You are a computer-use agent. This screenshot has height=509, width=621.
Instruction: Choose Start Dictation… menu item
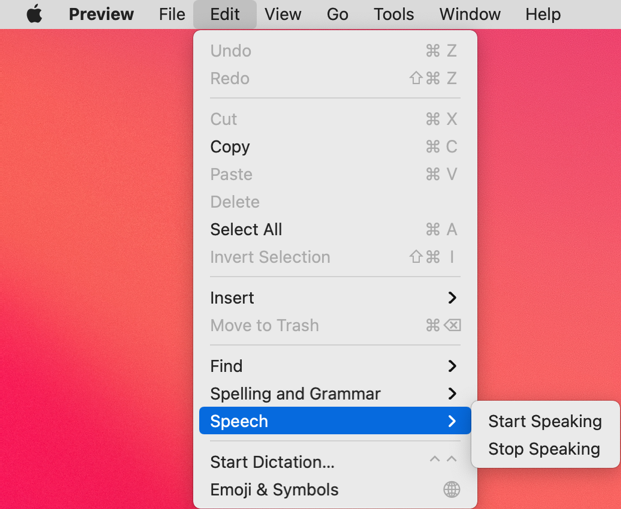coord(335,462)
